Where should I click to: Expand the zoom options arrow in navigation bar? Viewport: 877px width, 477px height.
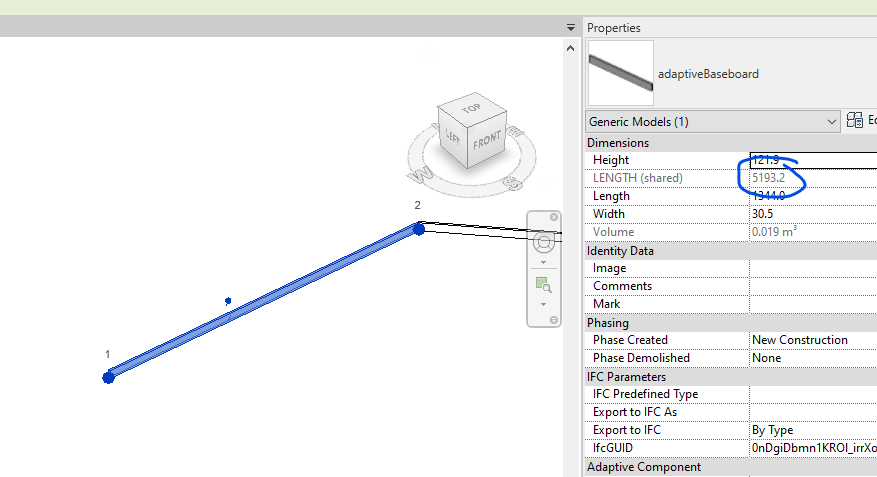click(x=544, y=305)
